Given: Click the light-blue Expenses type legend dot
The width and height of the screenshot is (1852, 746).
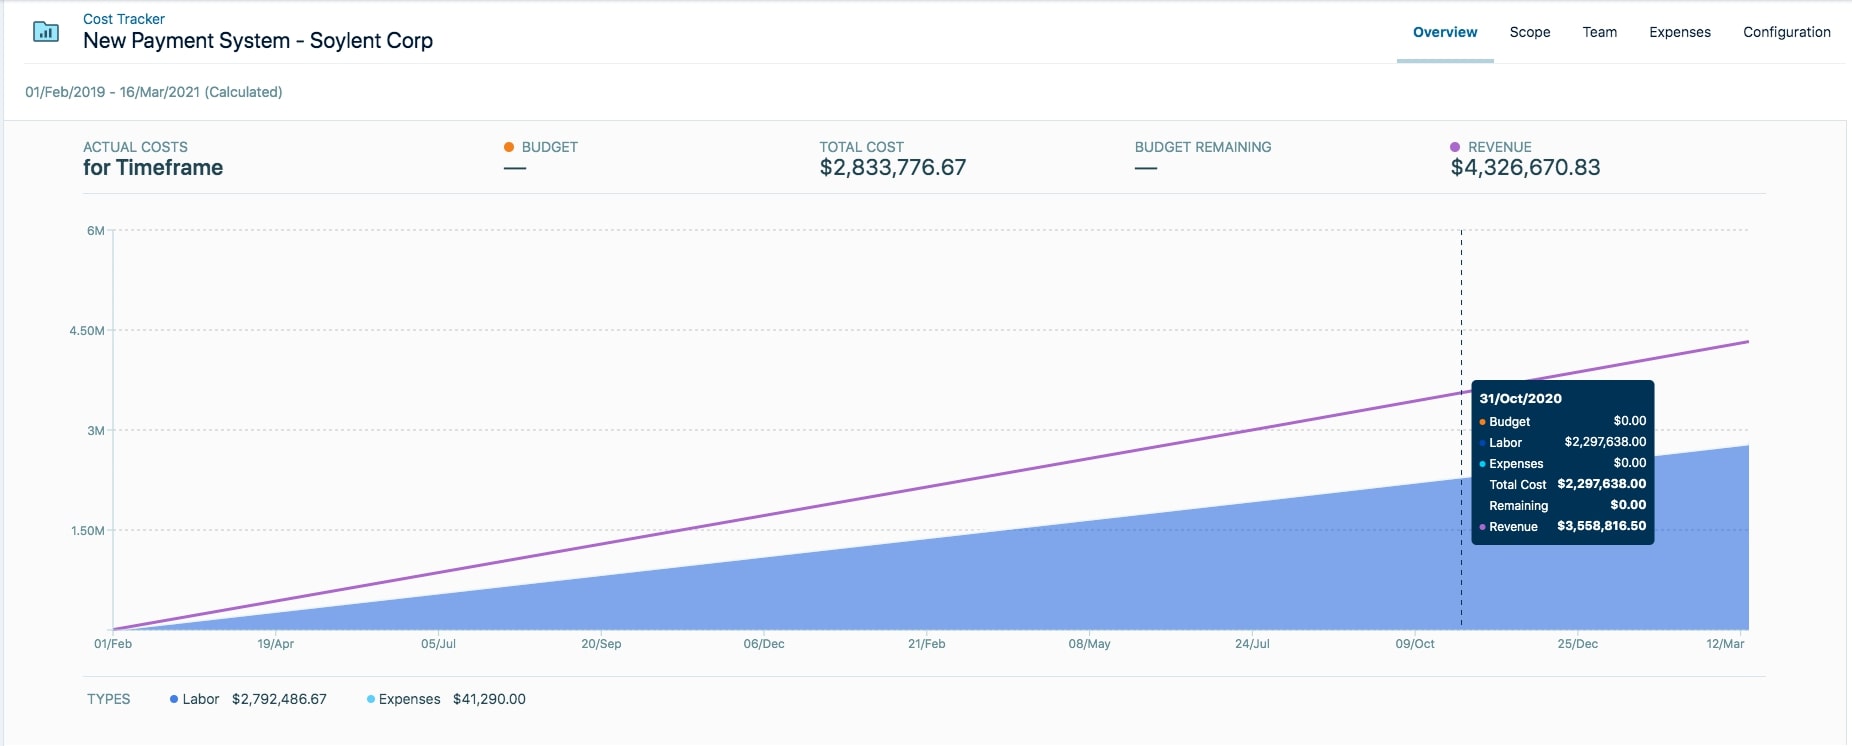Looking at the screenshot, I should coord(371,699).
